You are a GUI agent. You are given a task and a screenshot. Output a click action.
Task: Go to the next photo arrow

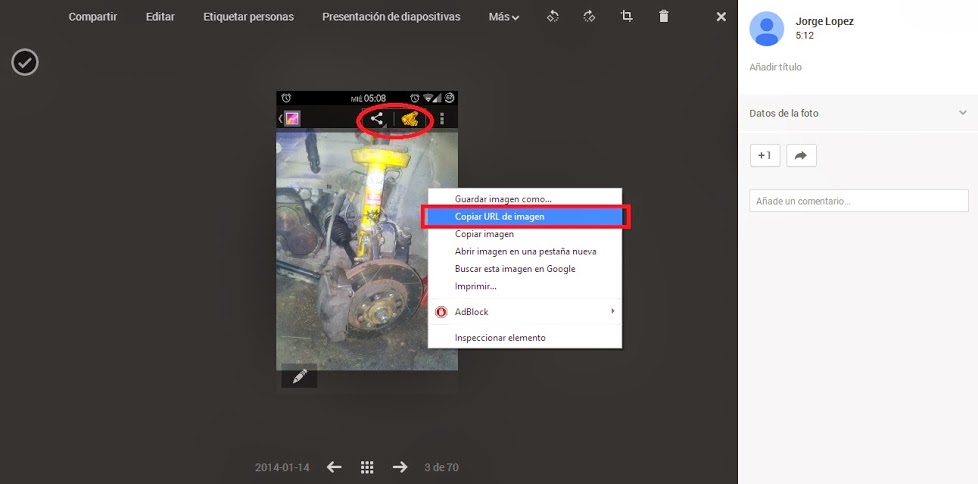click(400, 467)
